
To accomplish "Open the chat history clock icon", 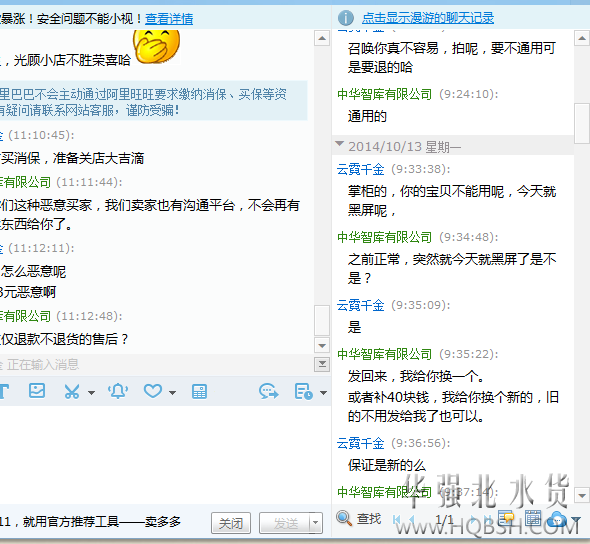I will pyautogui.click(x=304, y=392).
